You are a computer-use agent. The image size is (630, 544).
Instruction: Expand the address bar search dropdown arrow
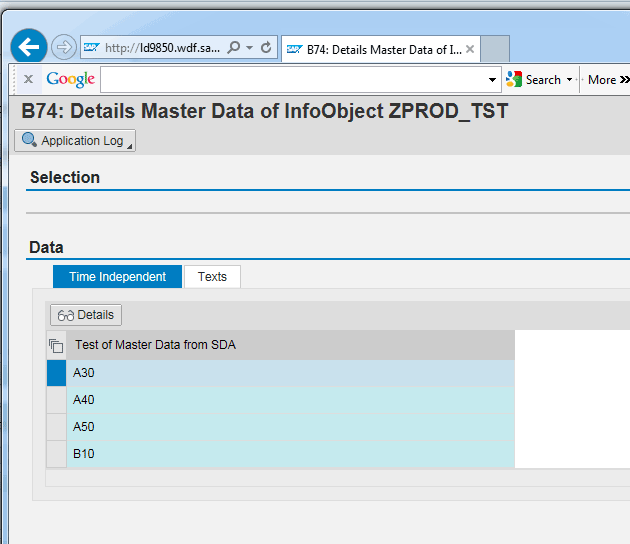click(249, 48)
